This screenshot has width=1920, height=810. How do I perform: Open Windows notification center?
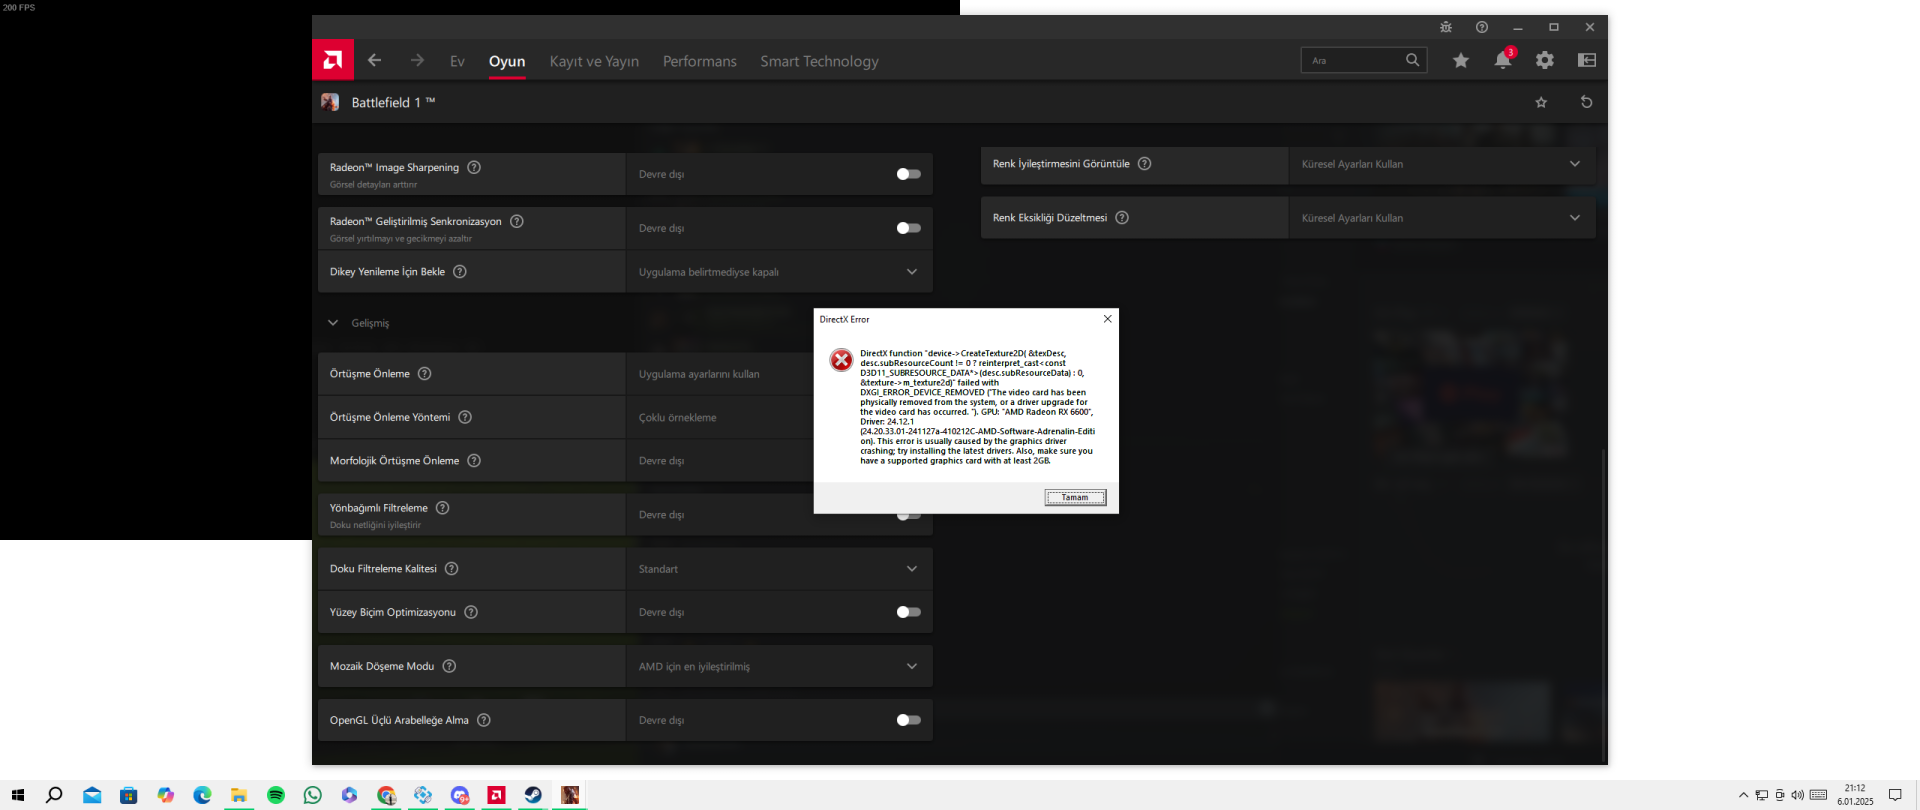1895,795
